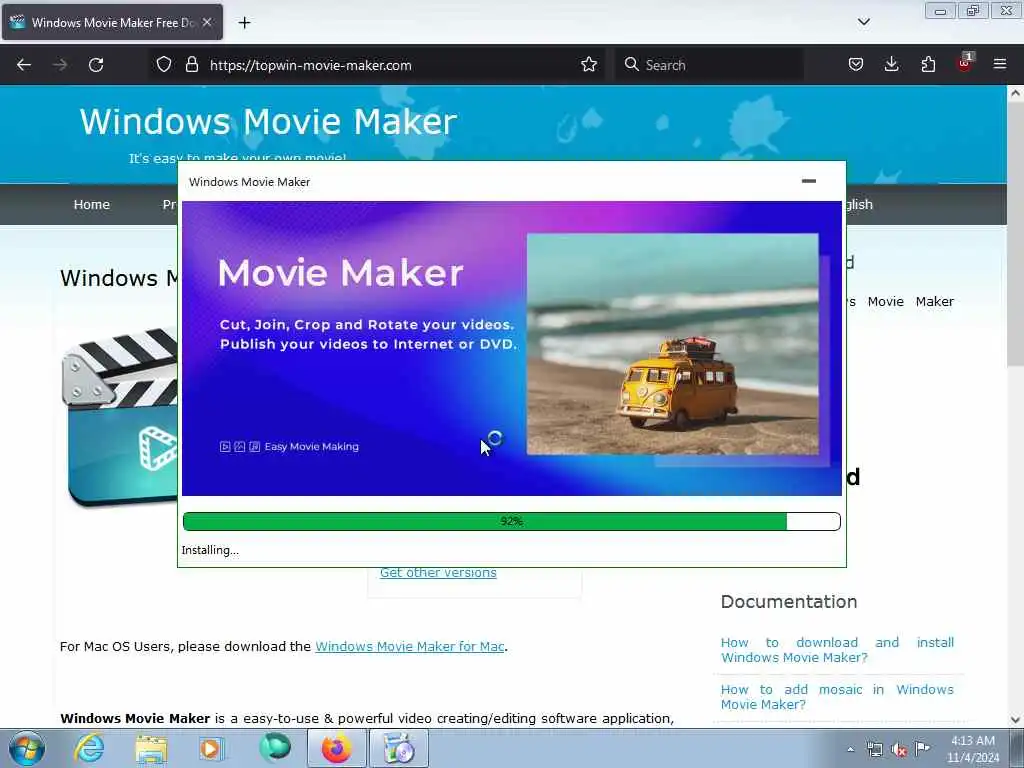Click the padlock site security icon
The image size is (1024, 768).
(x=191, y=65)
